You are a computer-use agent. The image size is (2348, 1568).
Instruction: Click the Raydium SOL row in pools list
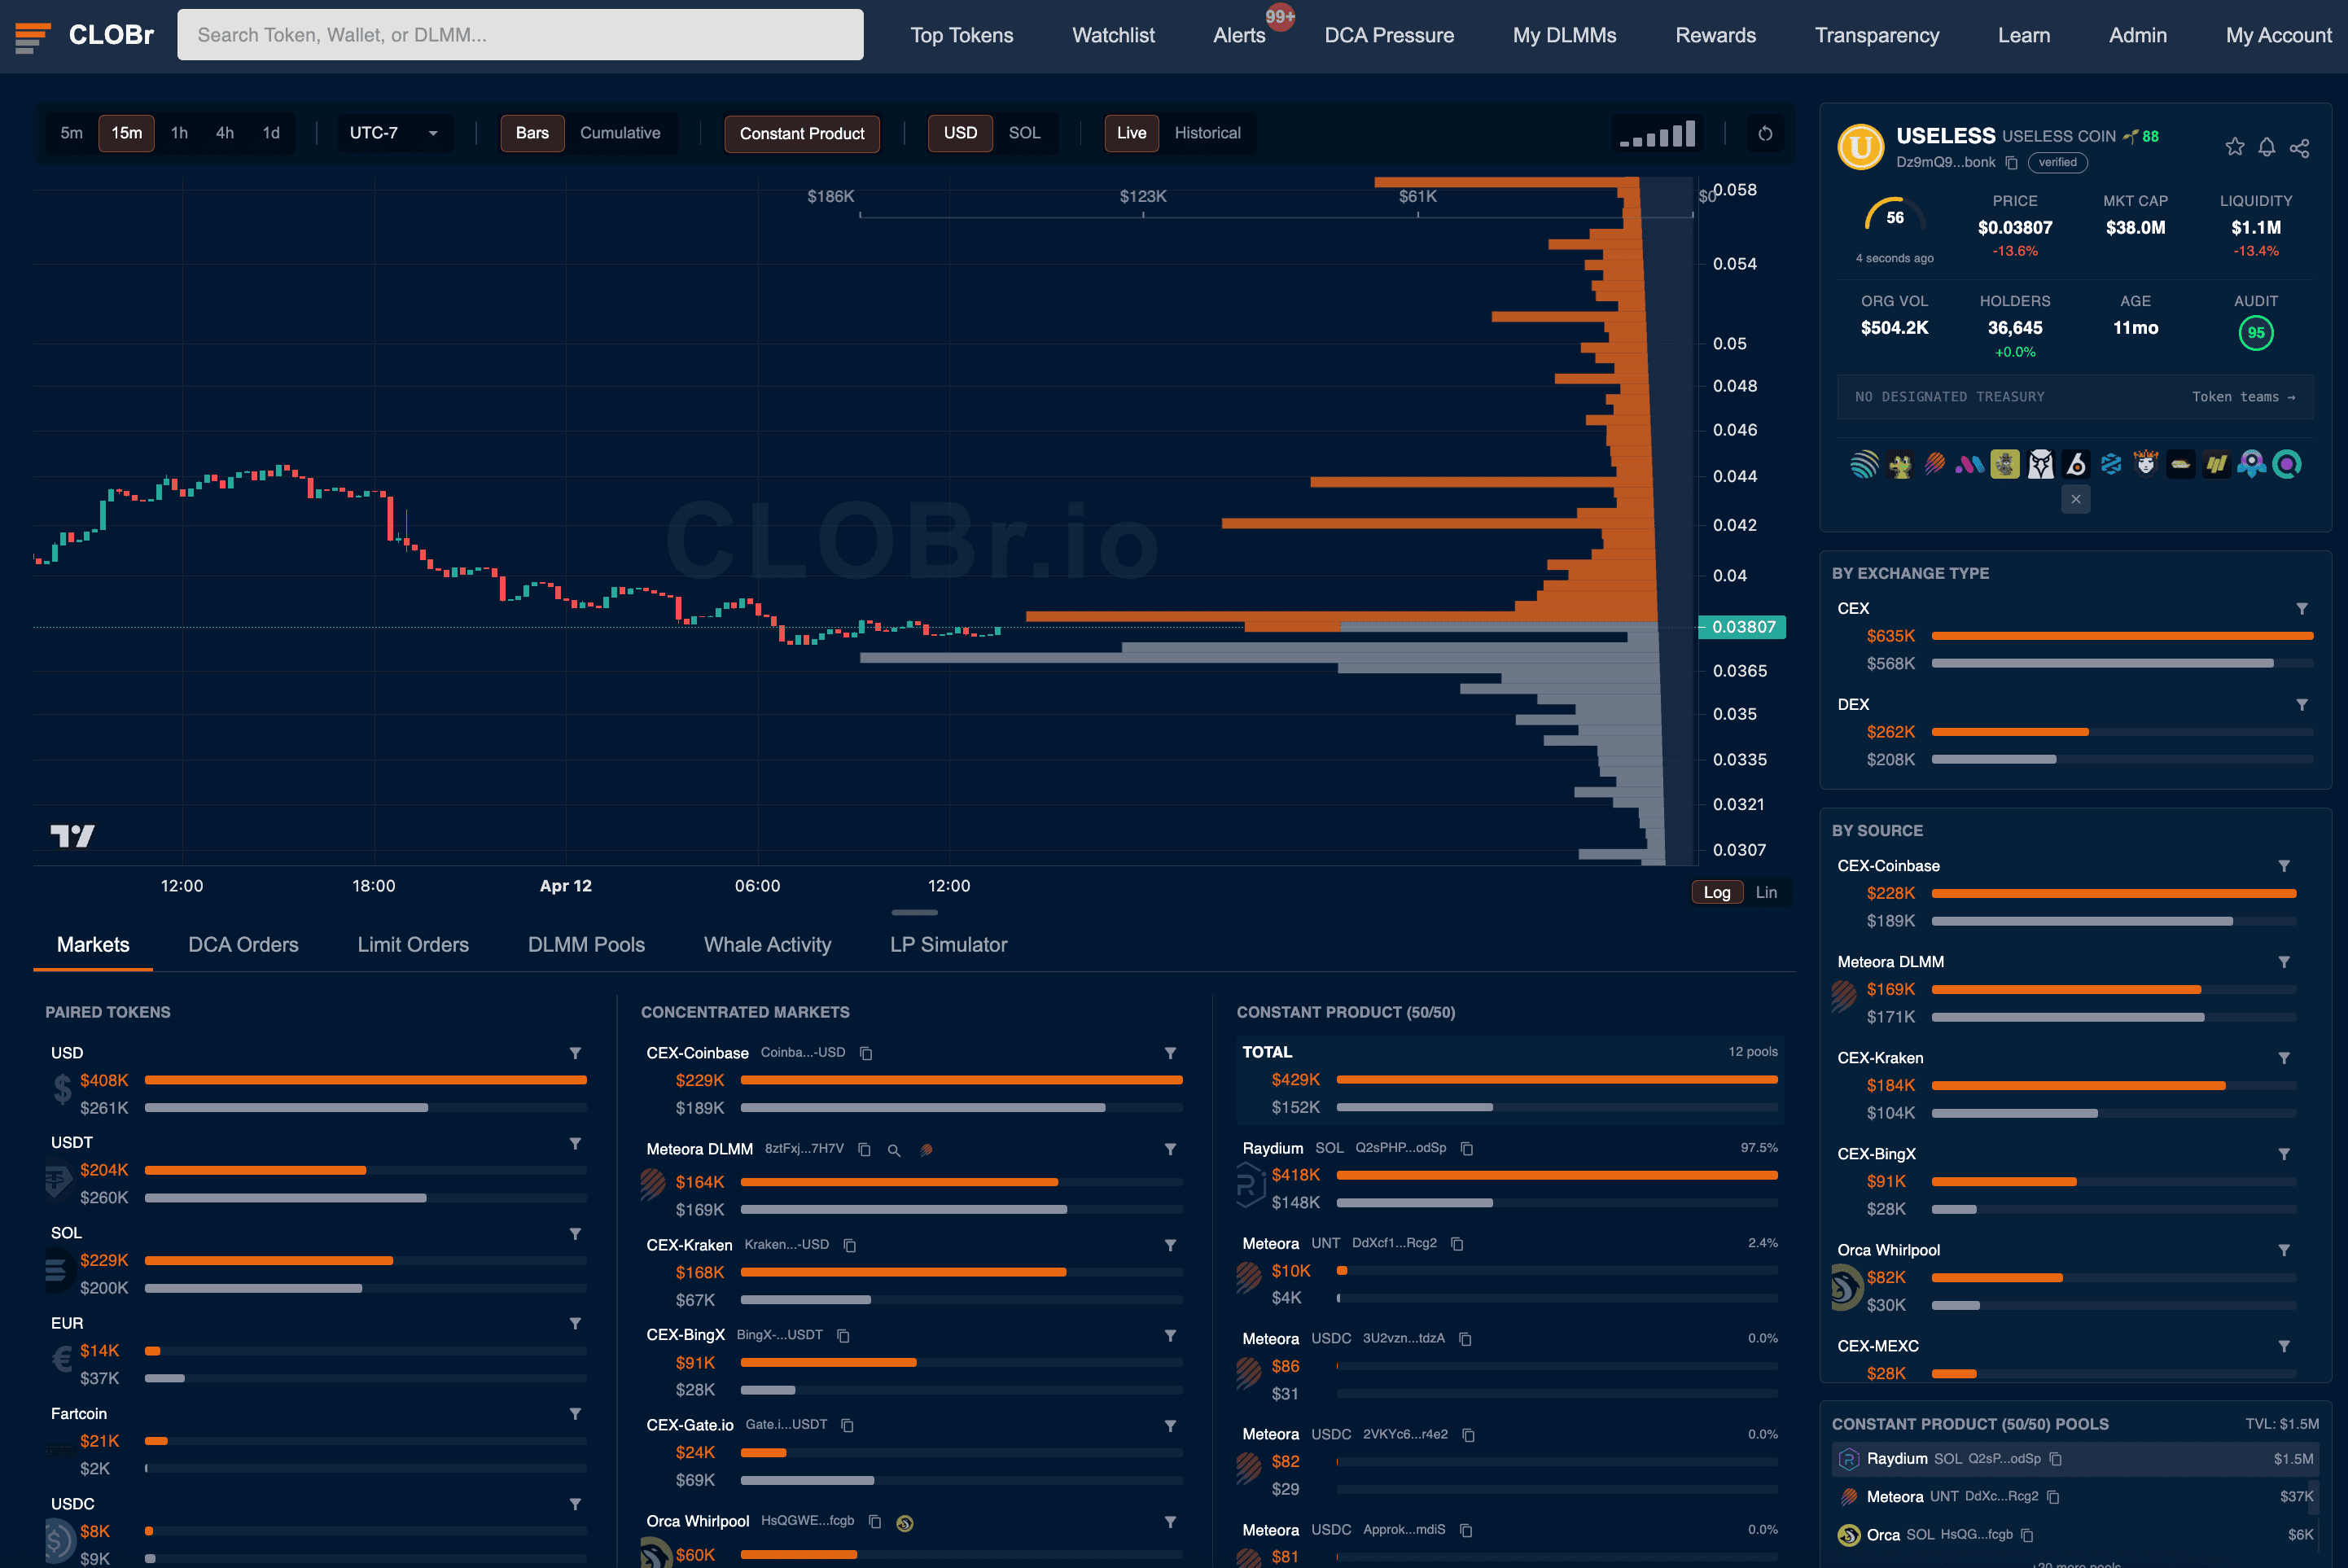2075,1459
